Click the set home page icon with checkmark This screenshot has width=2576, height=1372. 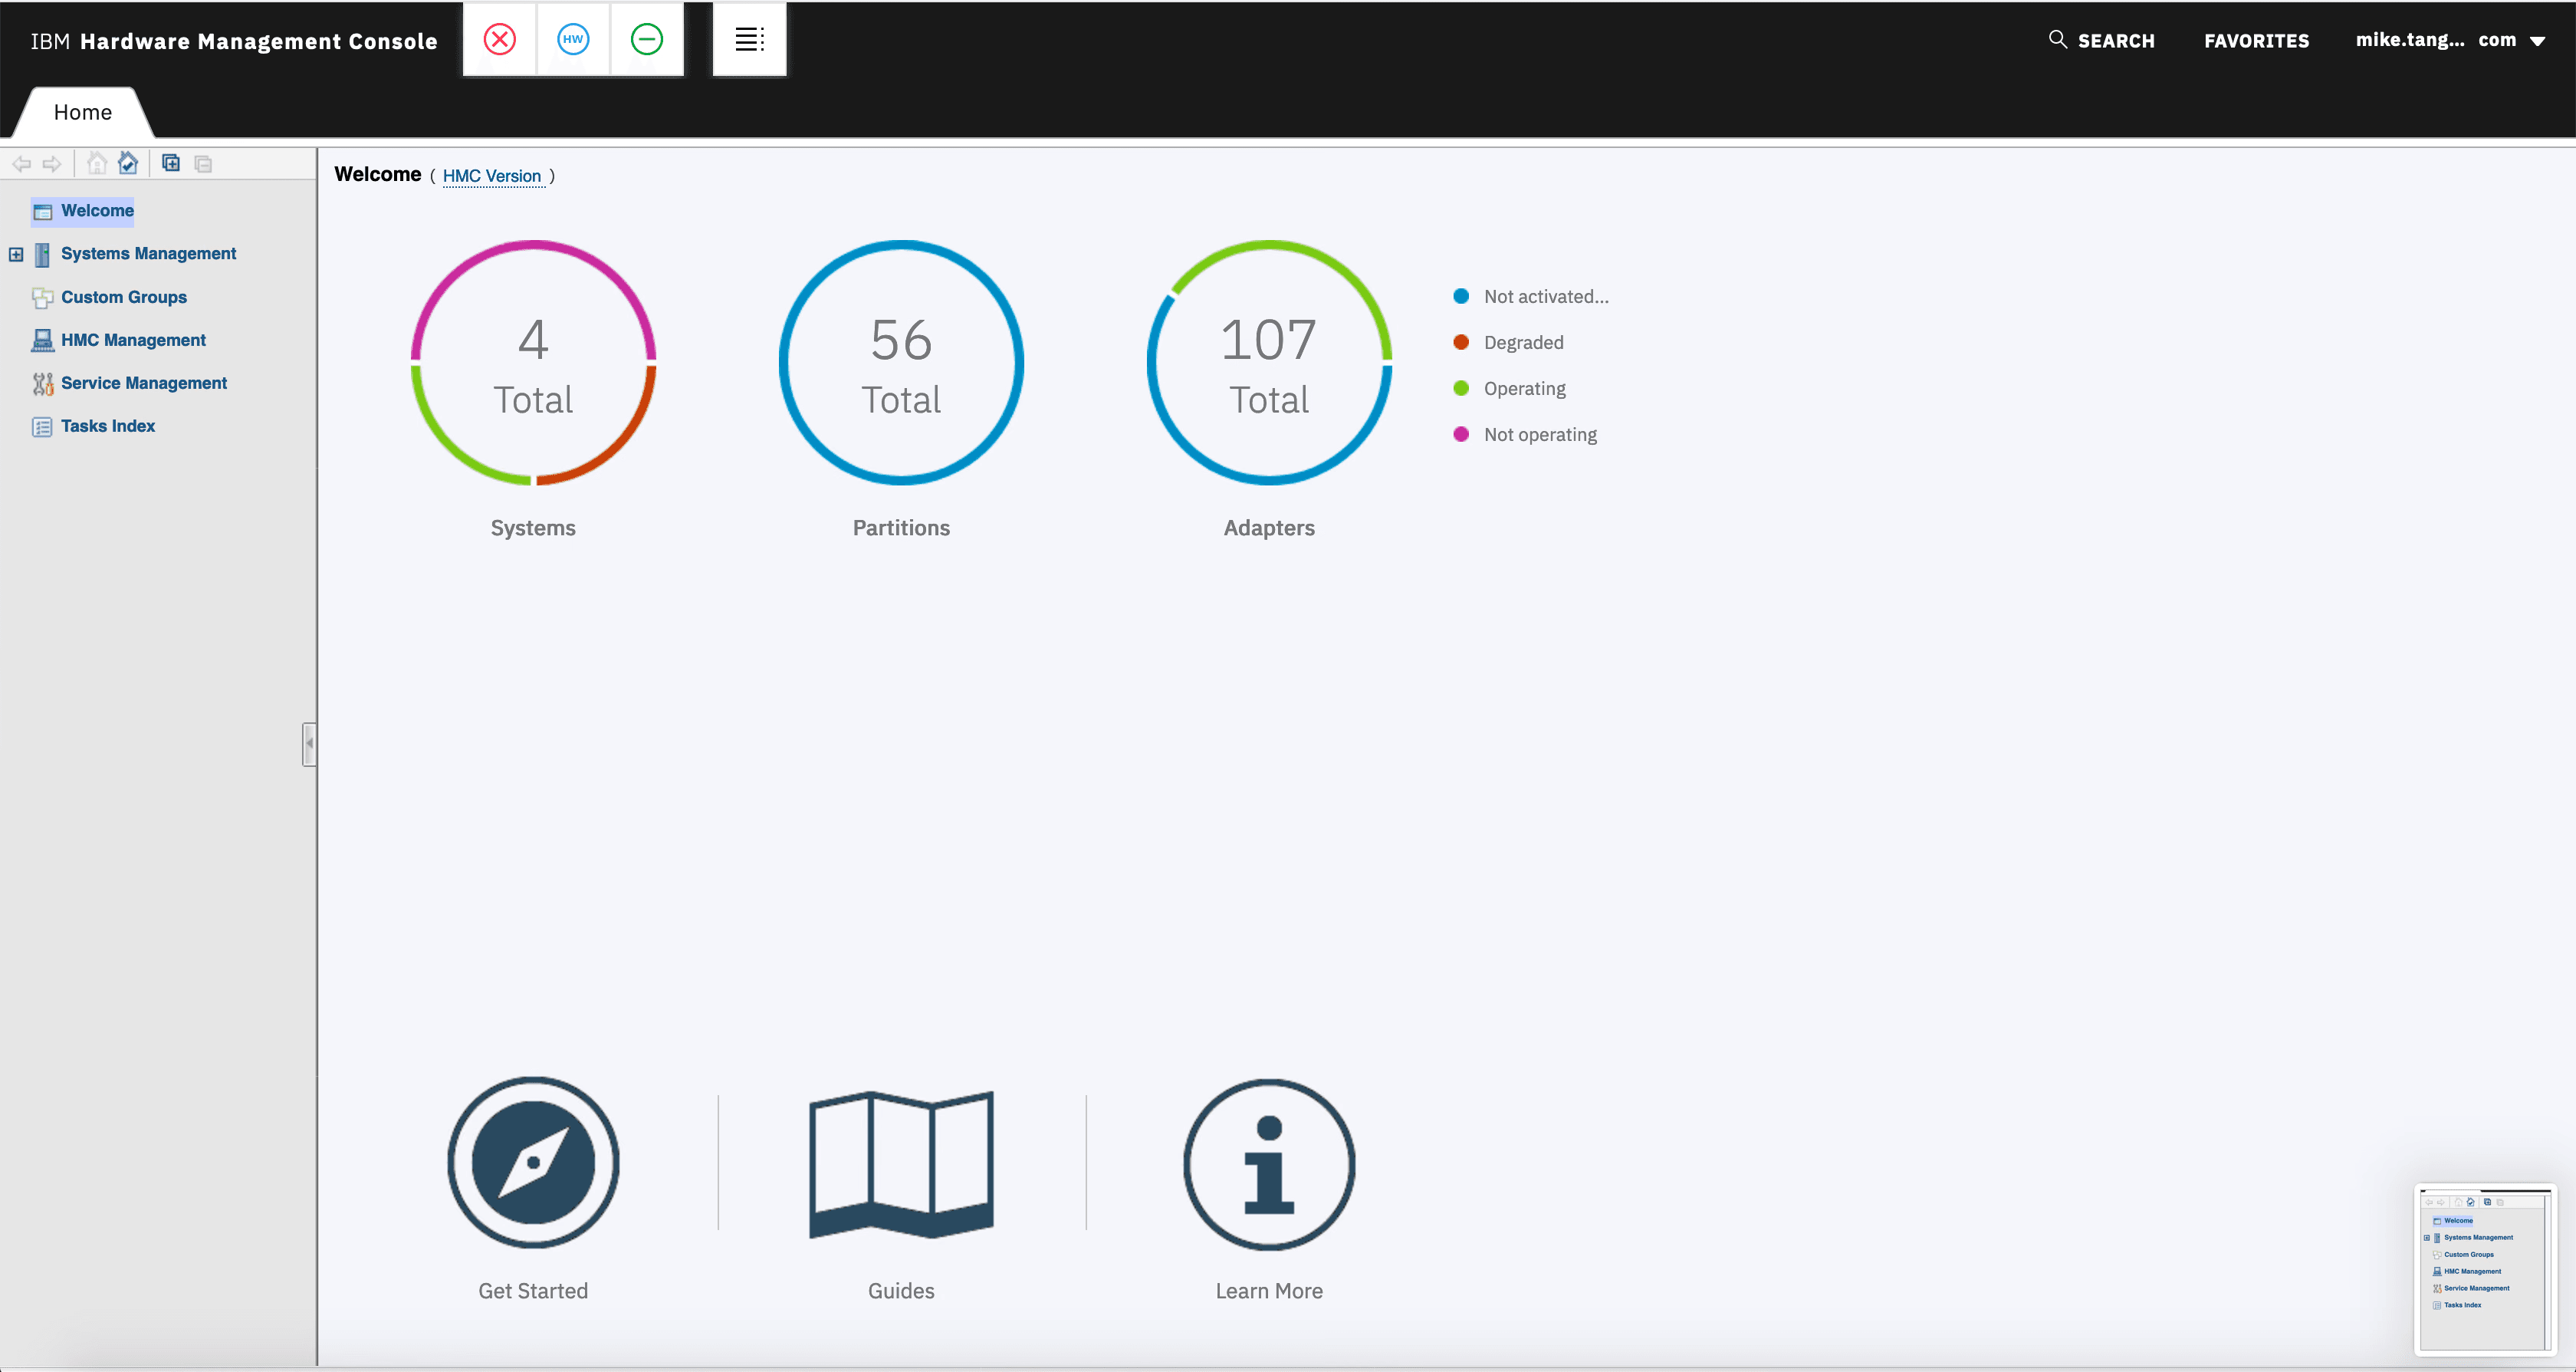(128, 163)
